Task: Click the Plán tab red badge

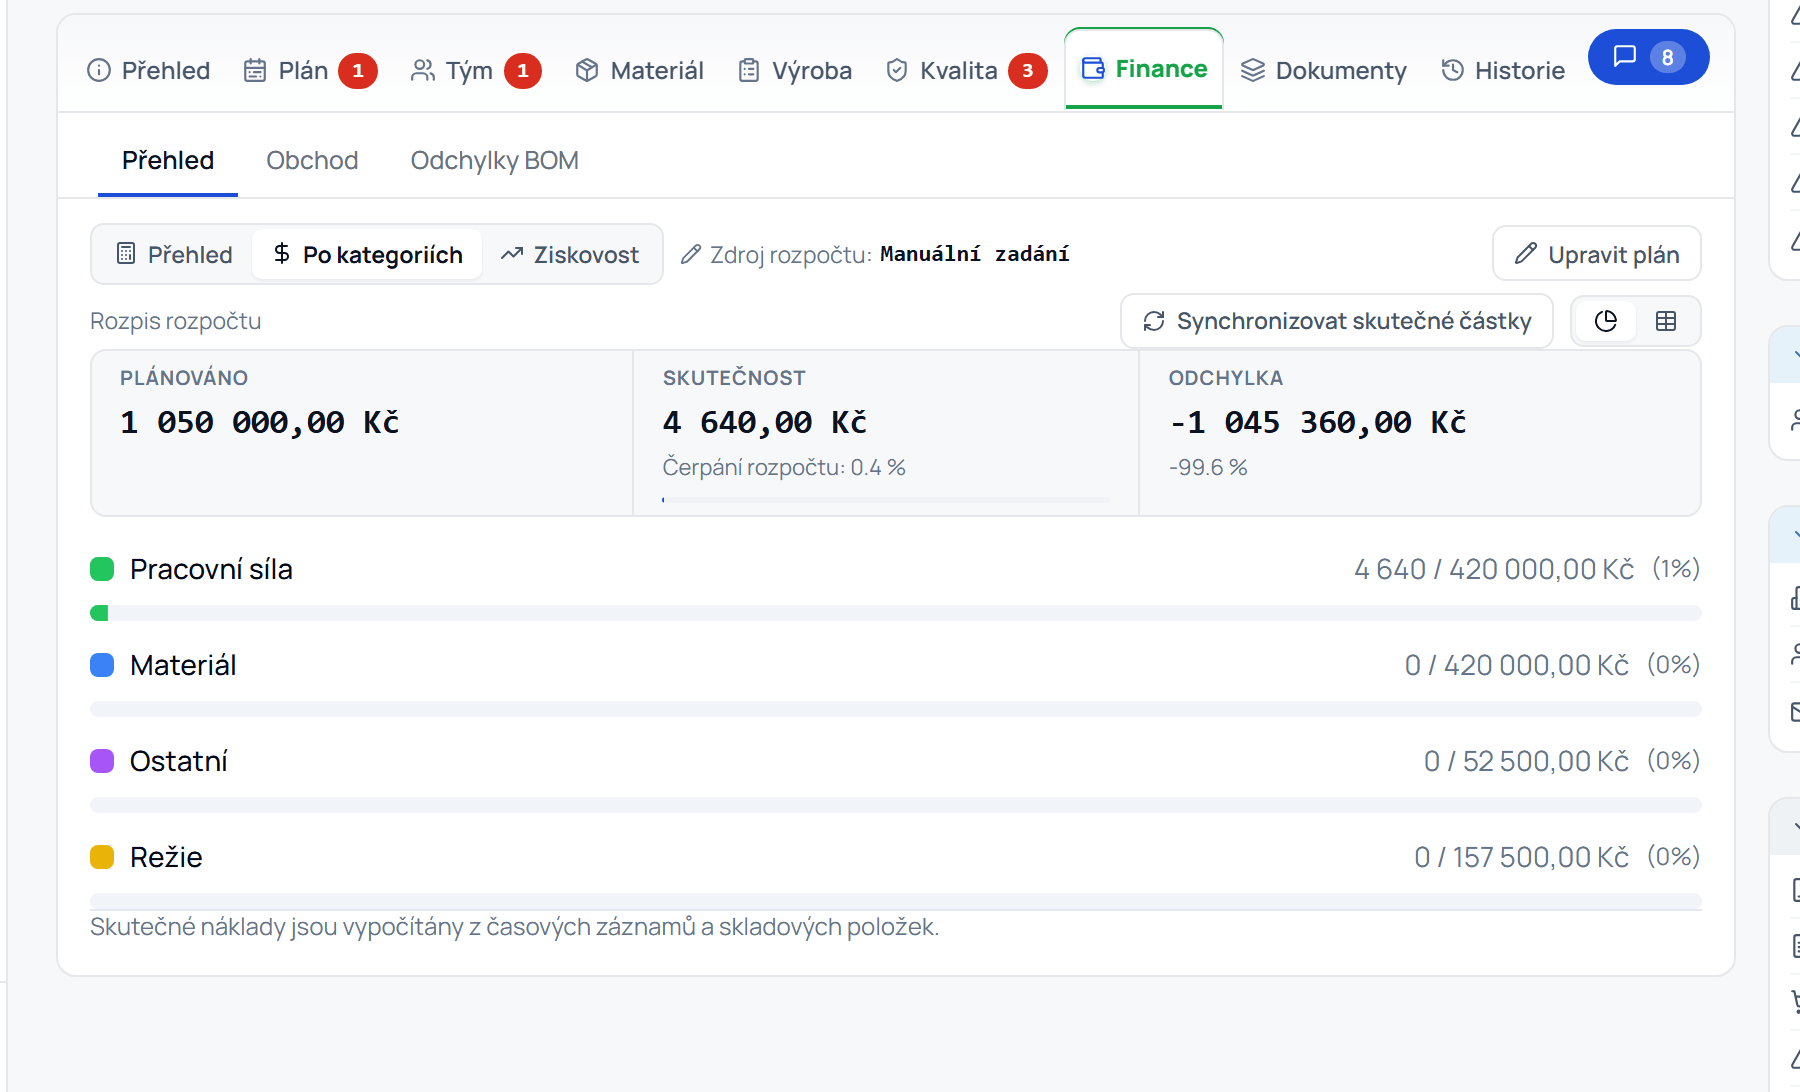Action: [358, 71]
